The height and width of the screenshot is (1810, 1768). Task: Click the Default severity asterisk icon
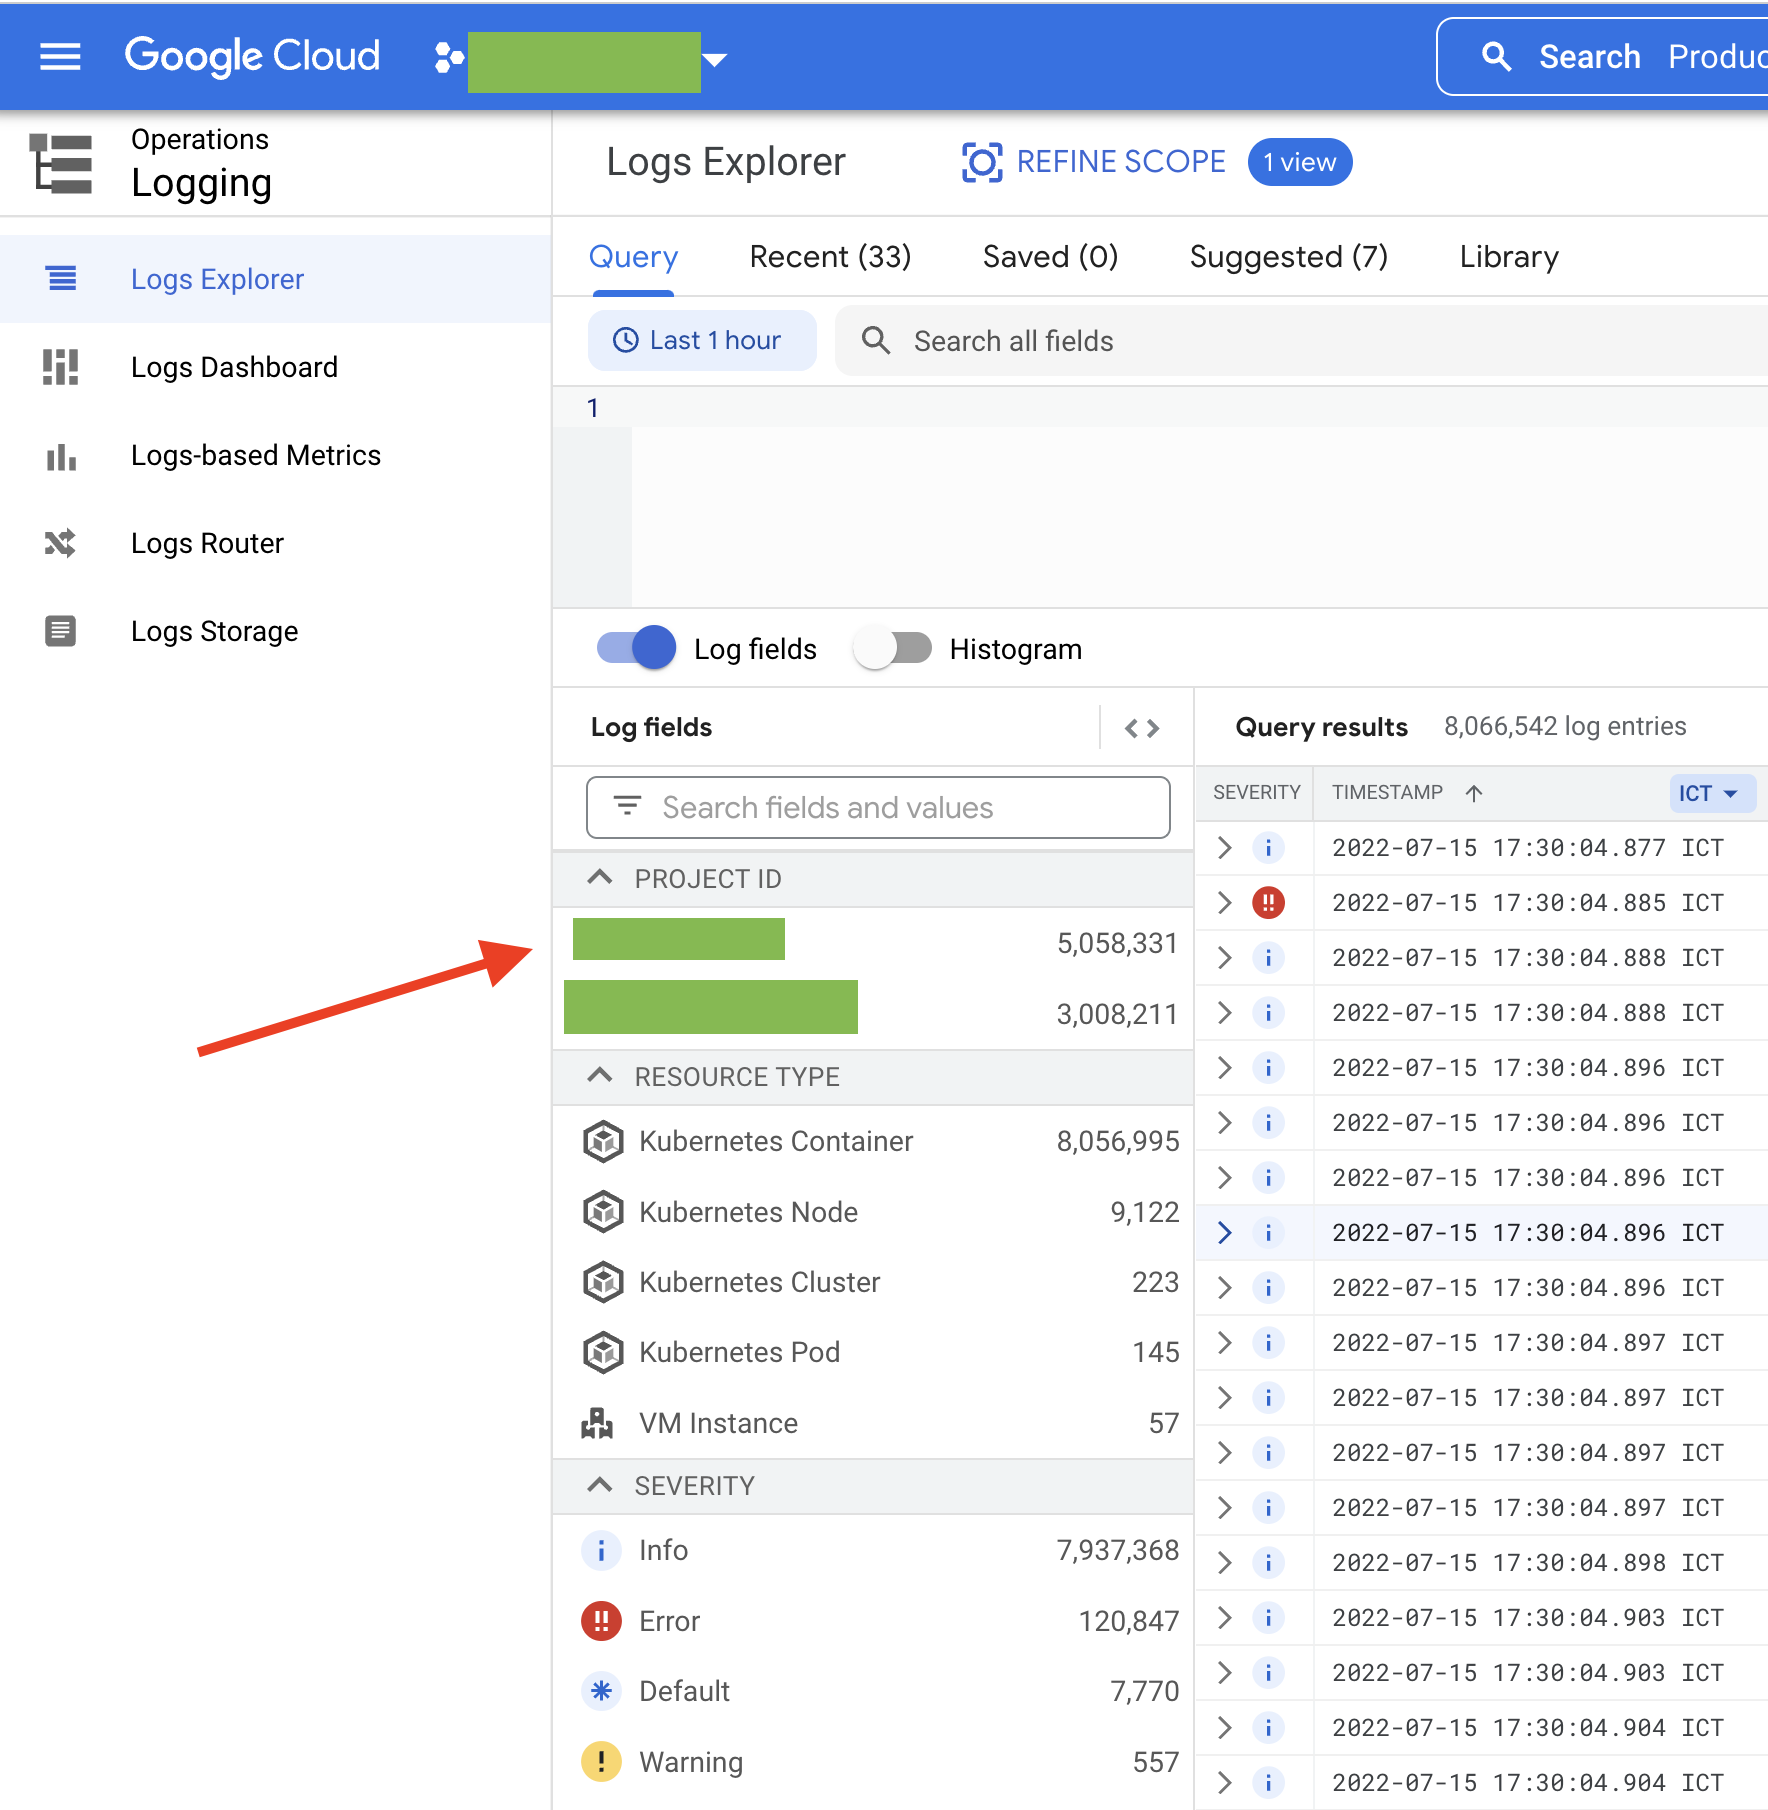tap(601, 1691)
